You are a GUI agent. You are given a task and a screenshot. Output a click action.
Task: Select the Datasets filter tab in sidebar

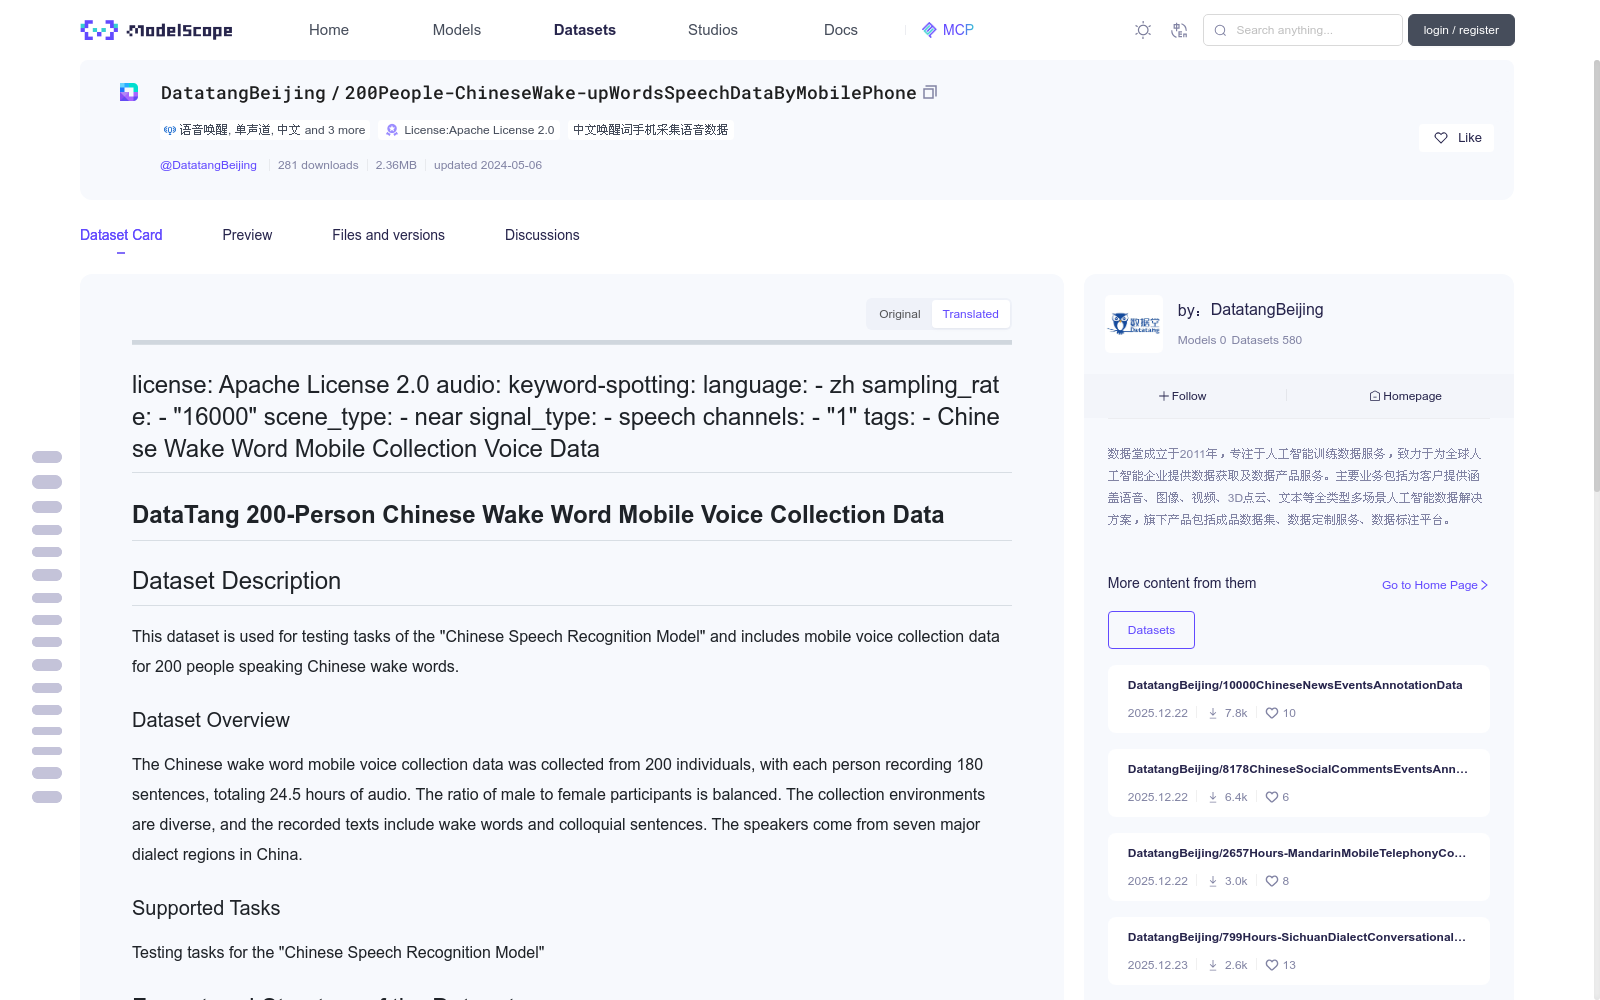(x=1151, y=630)
